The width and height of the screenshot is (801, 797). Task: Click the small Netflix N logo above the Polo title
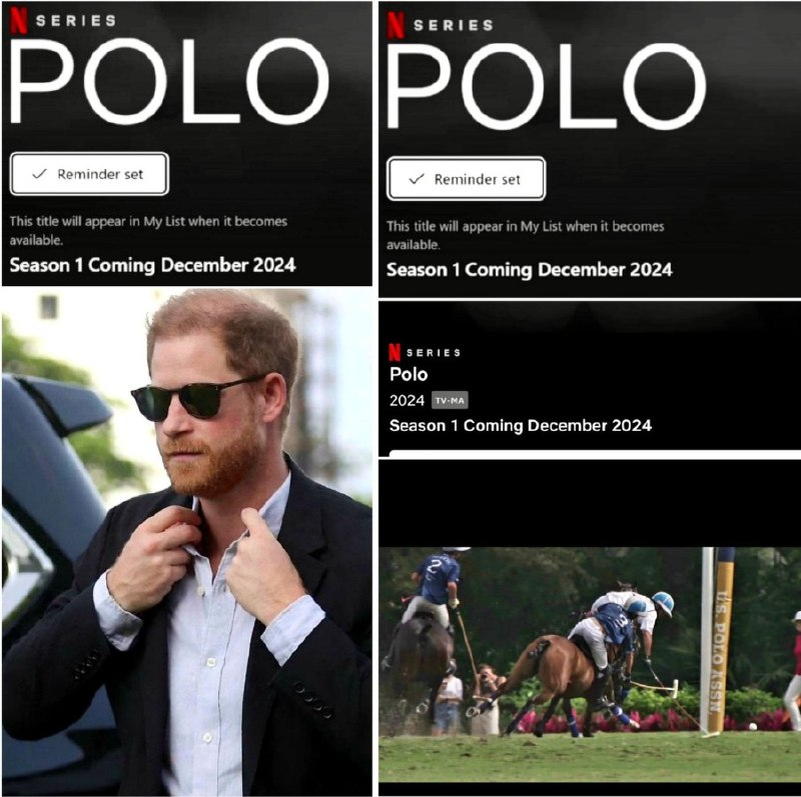[x=394, y=352]
